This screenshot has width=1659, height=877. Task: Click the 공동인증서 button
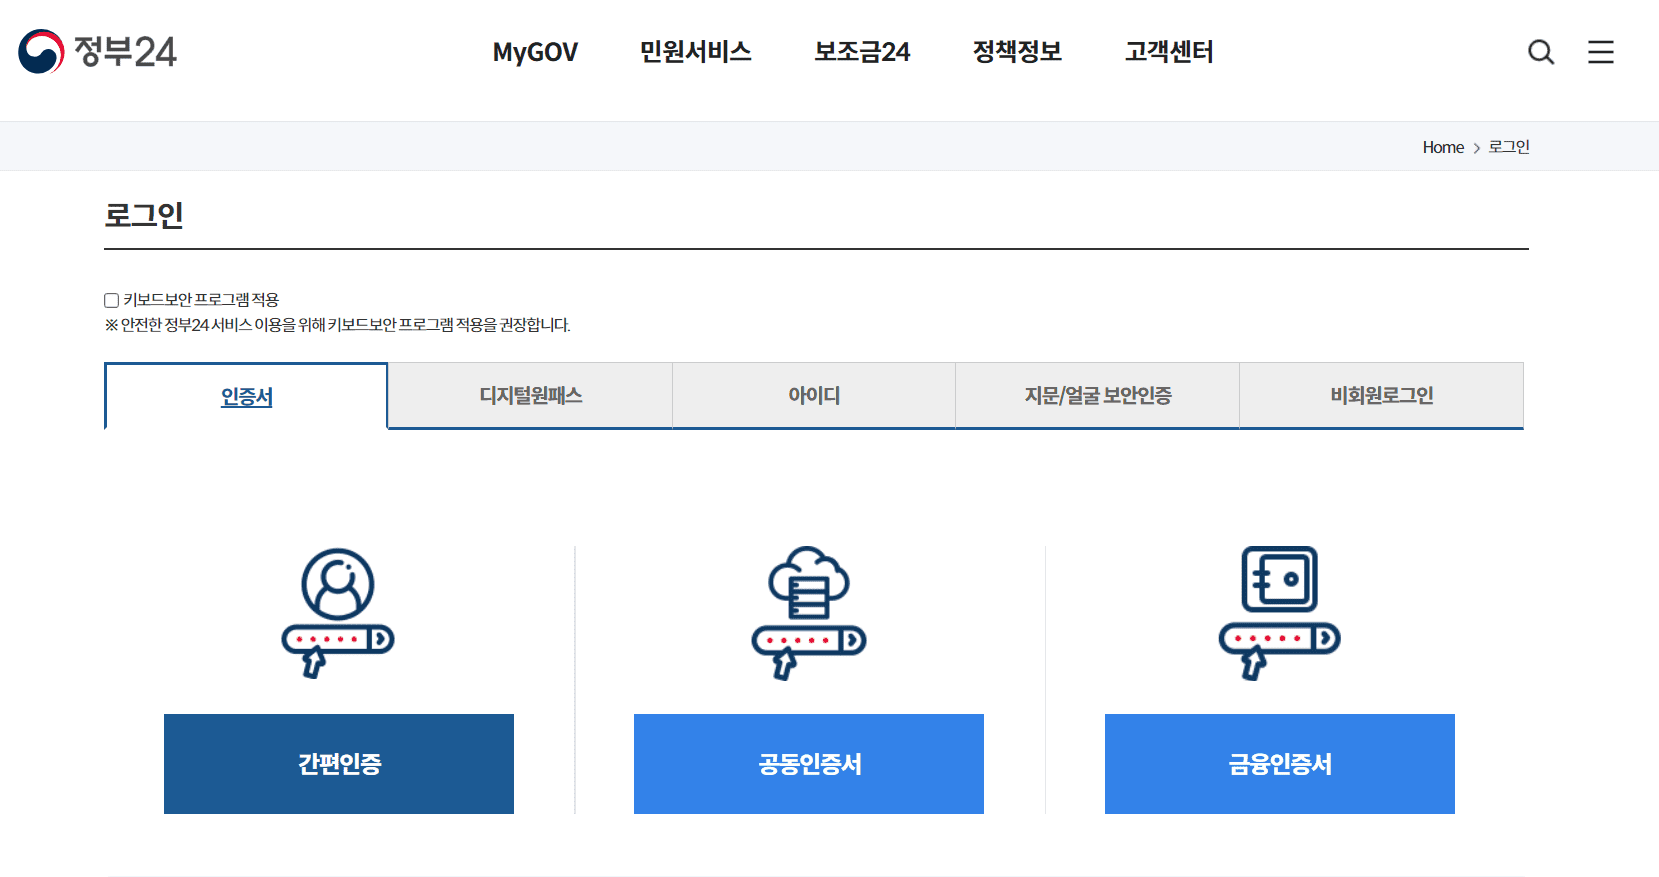[809, 764]
